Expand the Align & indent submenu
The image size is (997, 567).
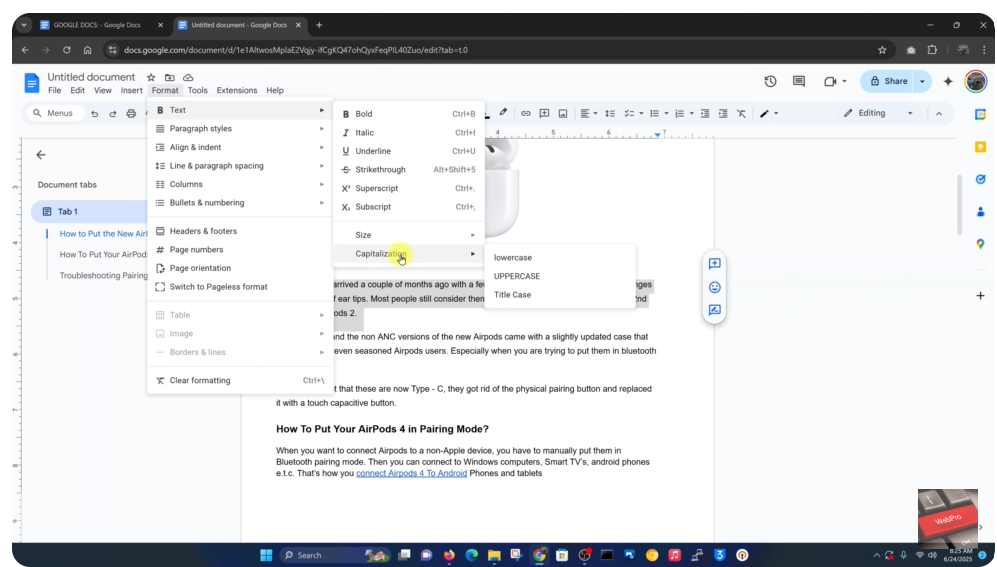(x=240, y=147)
